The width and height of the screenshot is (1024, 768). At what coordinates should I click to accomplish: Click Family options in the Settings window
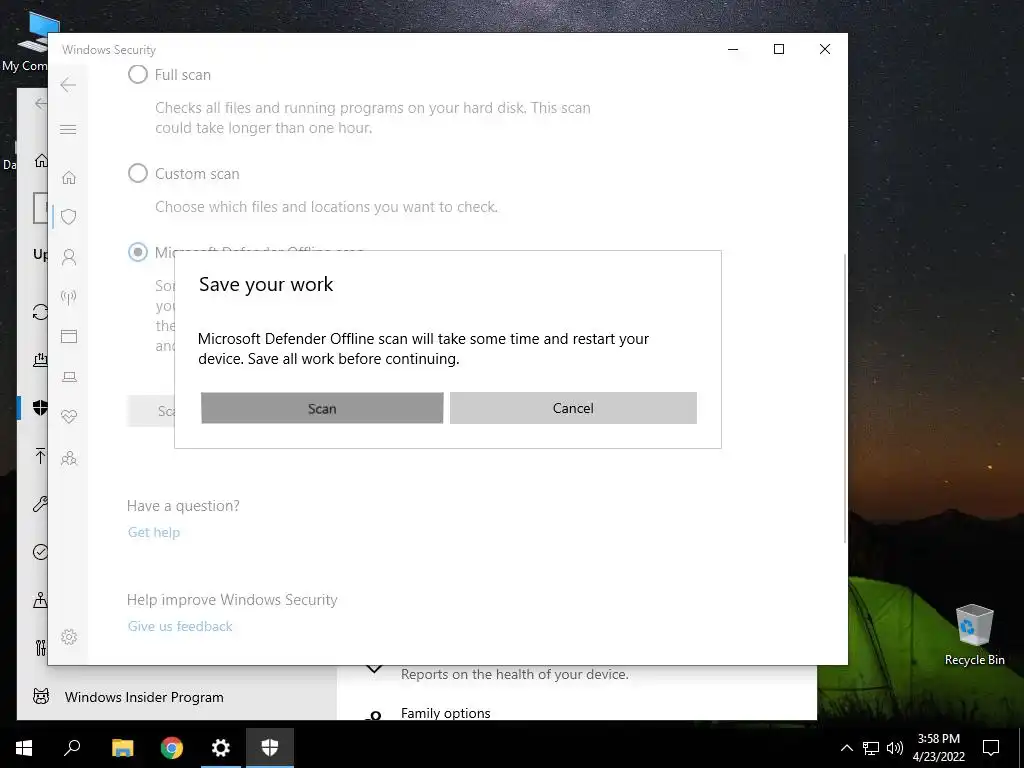click(445, 713)
